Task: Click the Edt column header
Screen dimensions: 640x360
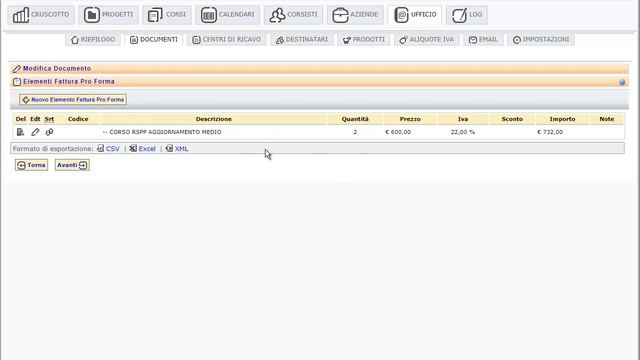Action: (x=35, y=119)
